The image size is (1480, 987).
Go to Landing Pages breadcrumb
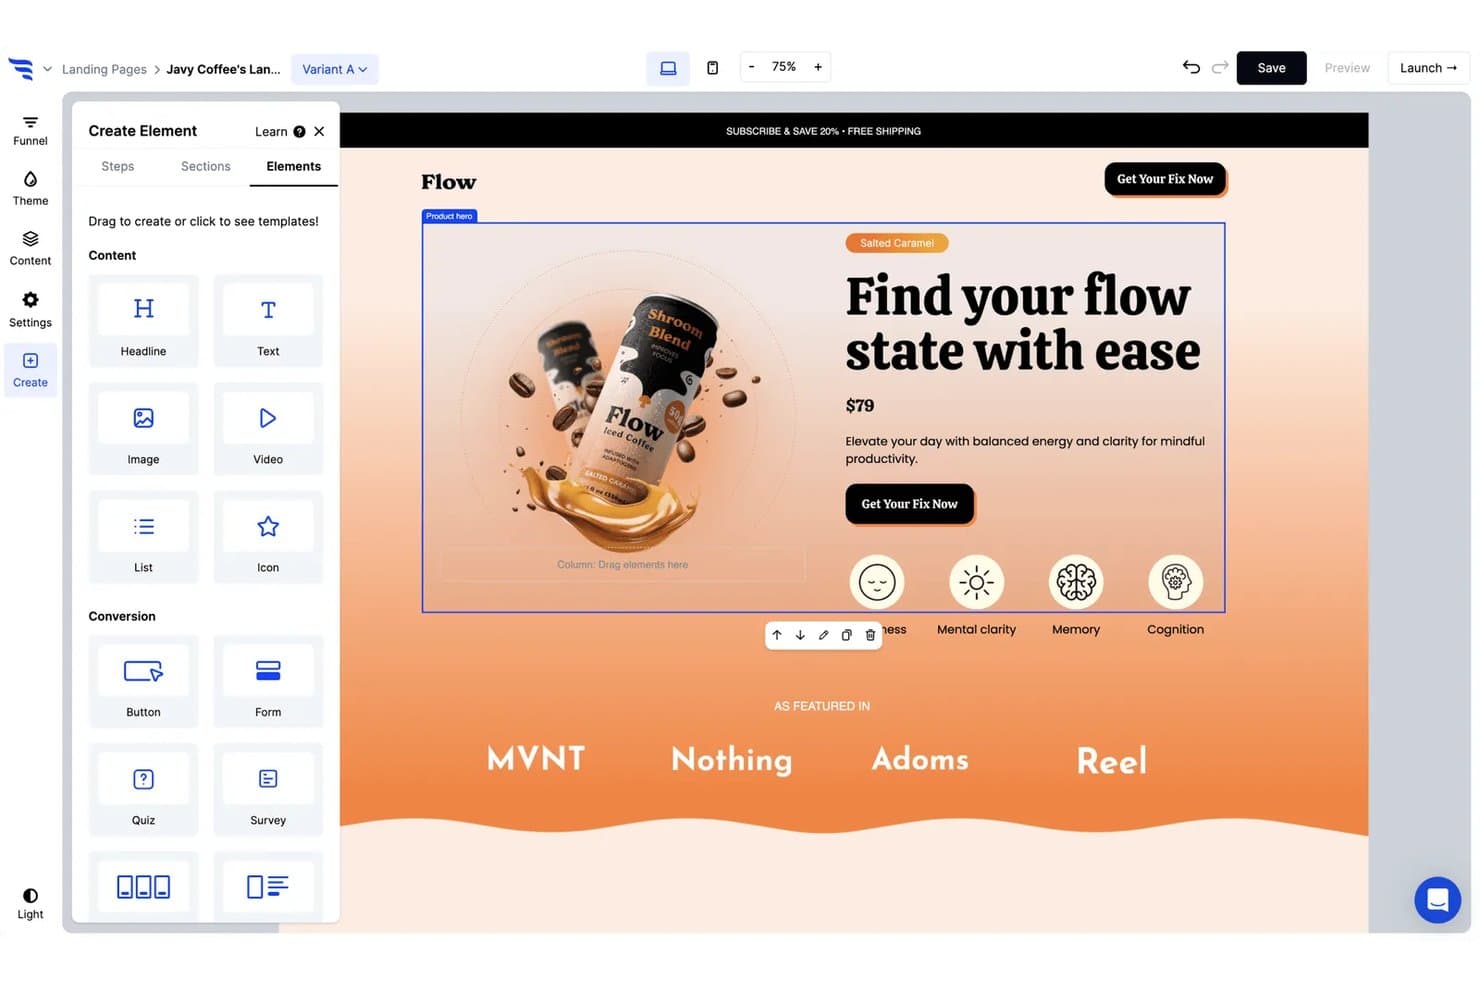[104, 69]
